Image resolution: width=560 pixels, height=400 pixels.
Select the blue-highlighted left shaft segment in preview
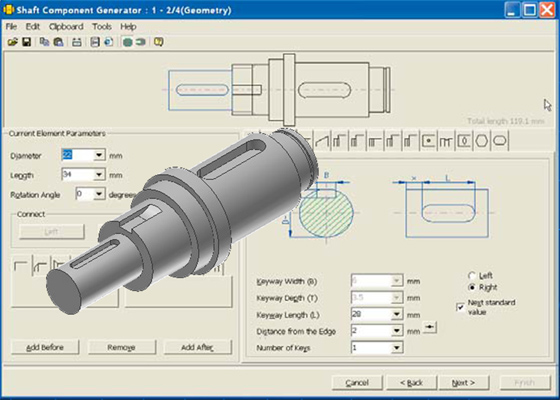point(200,90)
